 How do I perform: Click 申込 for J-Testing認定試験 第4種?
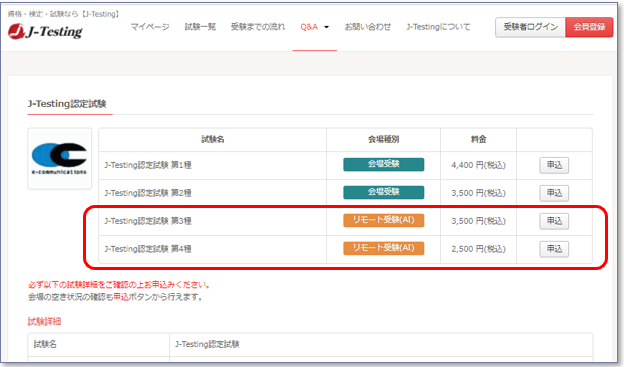(554, 249)
